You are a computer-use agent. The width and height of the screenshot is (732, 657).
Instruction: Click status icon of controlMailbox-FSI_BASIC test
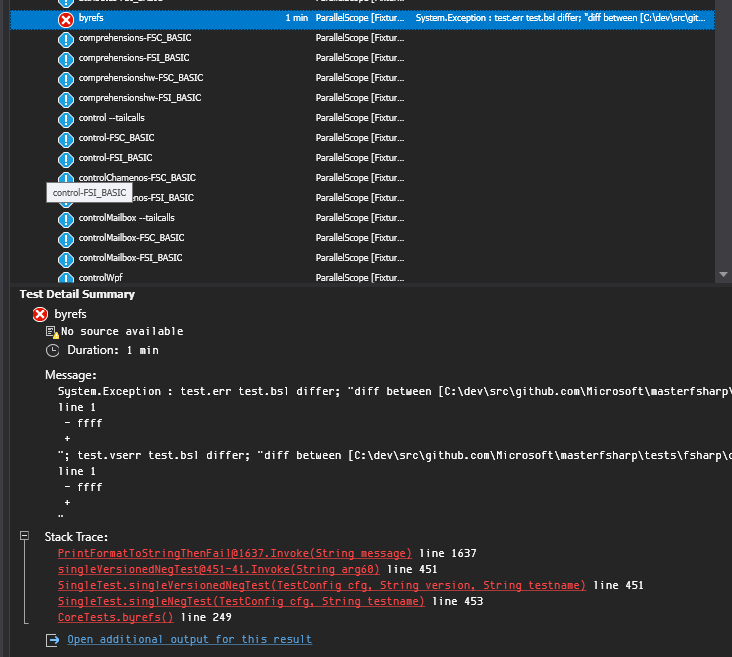[x=66, y=260]
